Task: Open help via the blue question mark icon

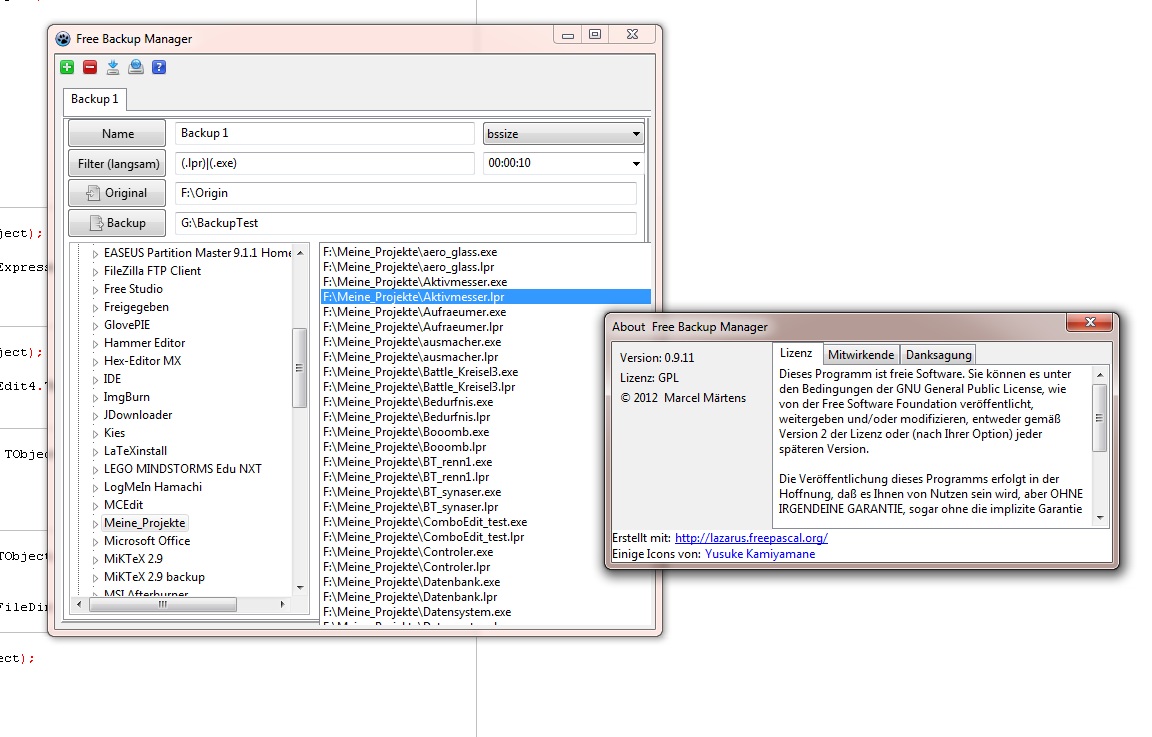Action: click(x=158, y=67)
